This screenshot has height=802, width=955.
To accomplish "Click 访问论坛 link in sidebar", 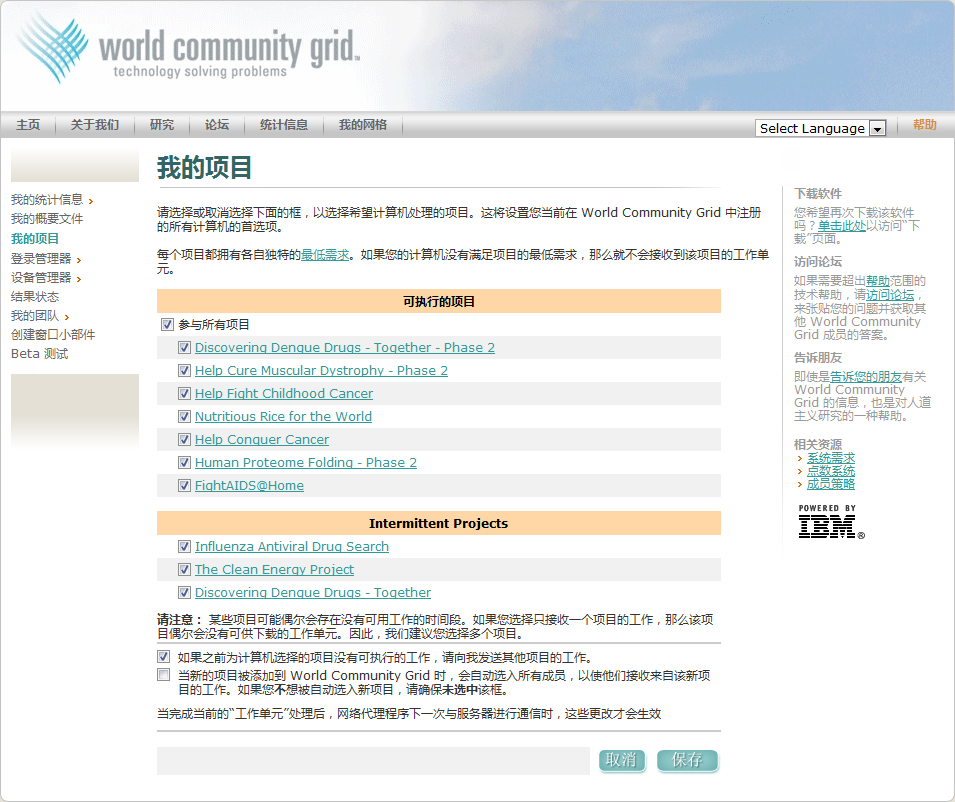I will pos(890,295).
